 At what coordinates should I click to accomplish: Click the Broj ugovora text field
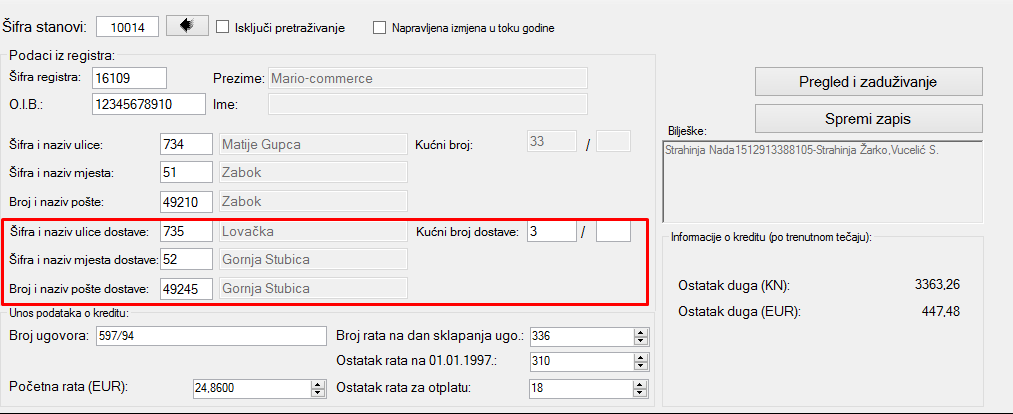(x=210, y=335)
